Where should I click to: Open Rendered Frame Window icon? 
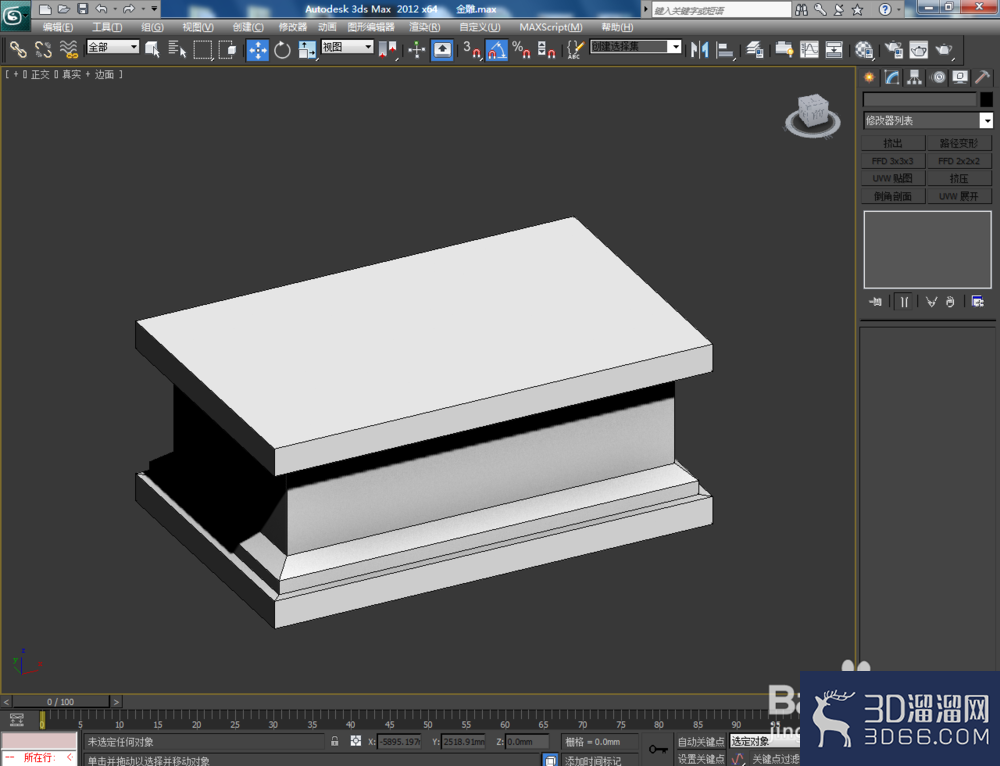pos(918,50)
